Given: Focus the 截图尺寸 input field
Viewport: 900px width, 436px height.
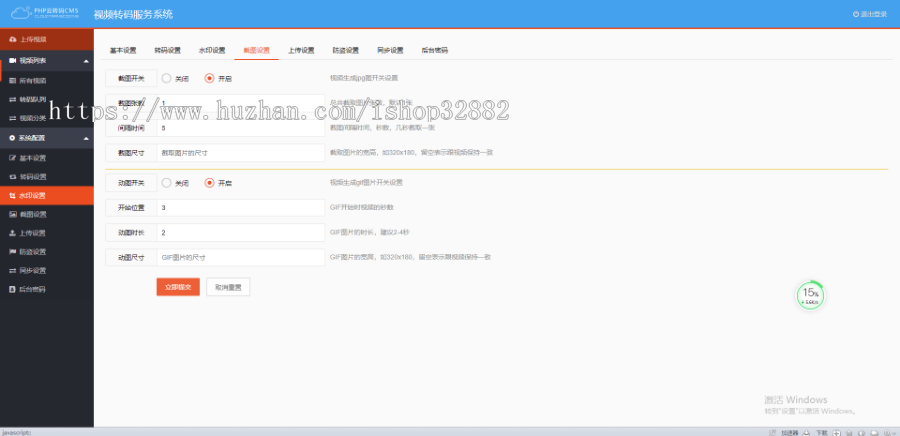Looking at the screenshot, I should coord(240,153).
